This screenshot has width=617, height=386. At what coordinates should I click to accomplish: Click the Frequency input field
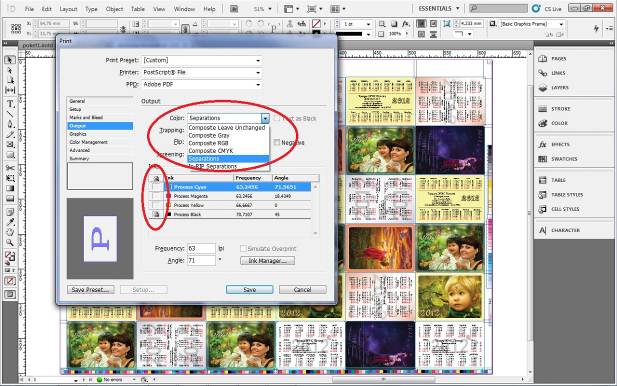click(x=201, y=248)
